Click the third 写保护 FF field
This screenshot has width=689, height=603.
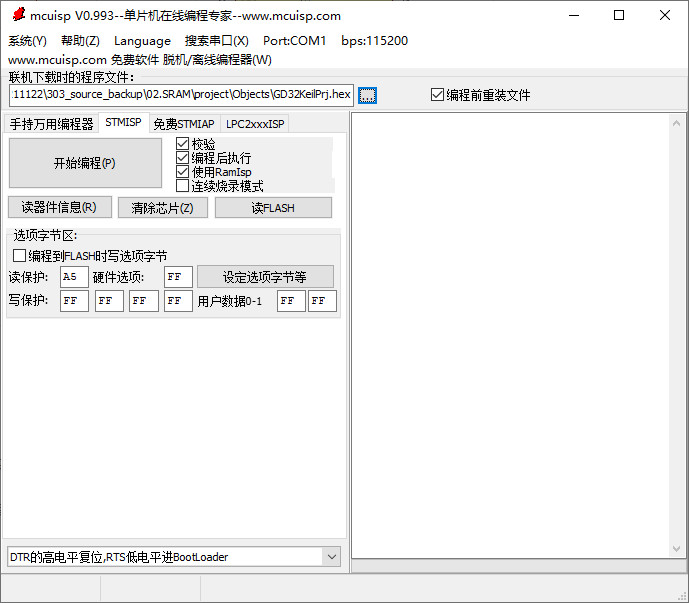(144, 301)
